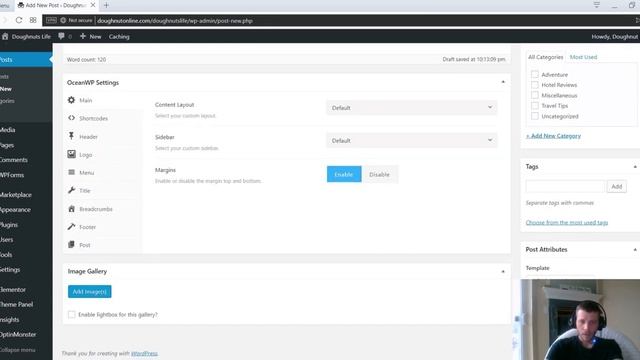Open the Menu bars icon
This screenshot has height=360, width=640.
71,172
